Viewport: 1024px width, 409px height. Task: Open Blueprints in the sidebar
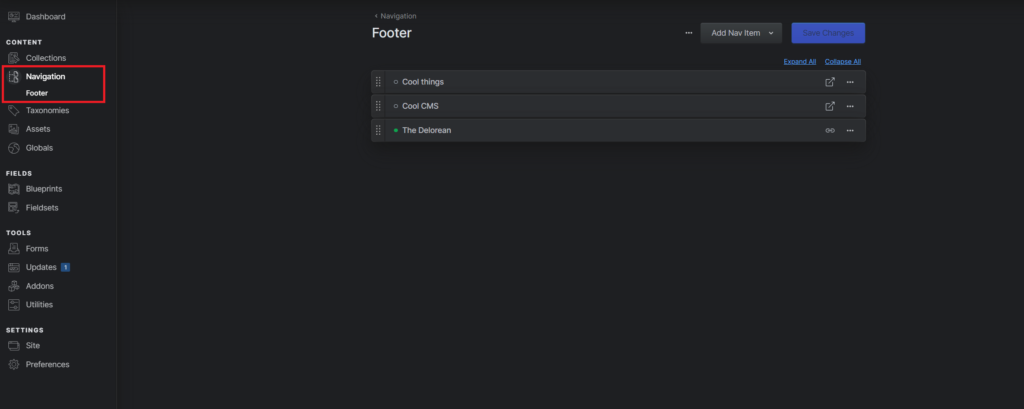(44, 189)
